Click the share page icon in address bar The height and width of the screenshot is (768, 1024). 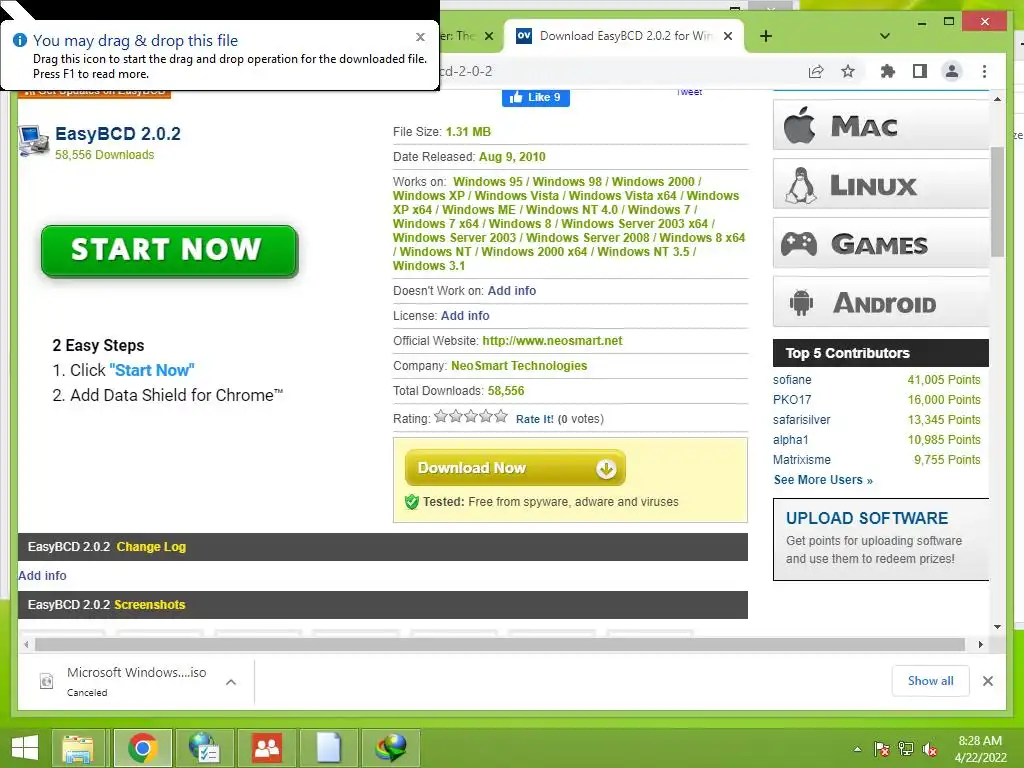point(816,71)
